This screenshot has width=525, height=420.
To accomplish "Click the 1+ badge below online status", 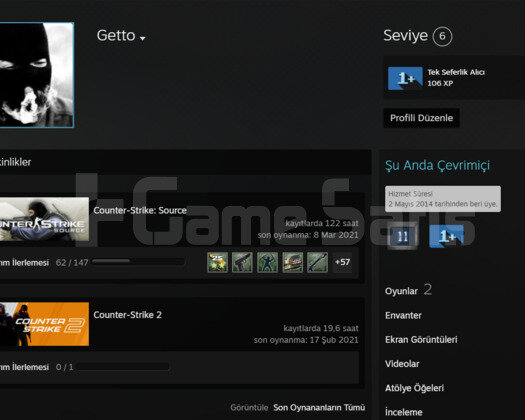I will coord(446,236).
